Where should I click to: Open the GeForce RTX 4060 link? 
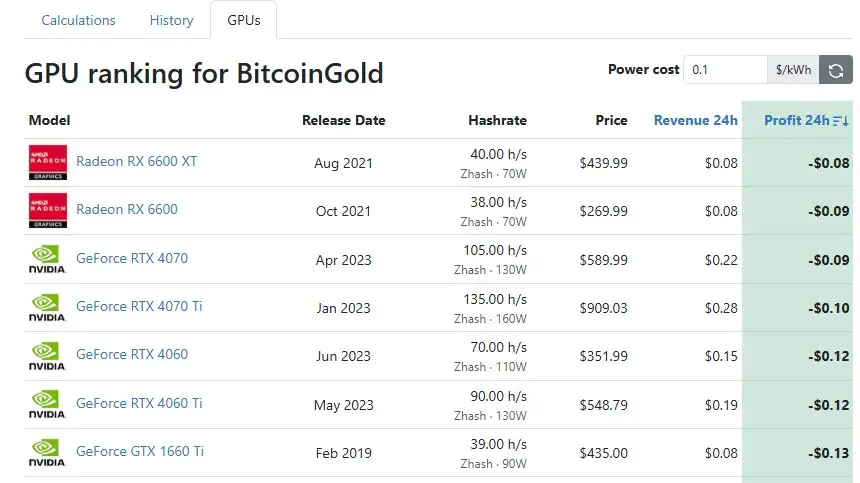132,354
